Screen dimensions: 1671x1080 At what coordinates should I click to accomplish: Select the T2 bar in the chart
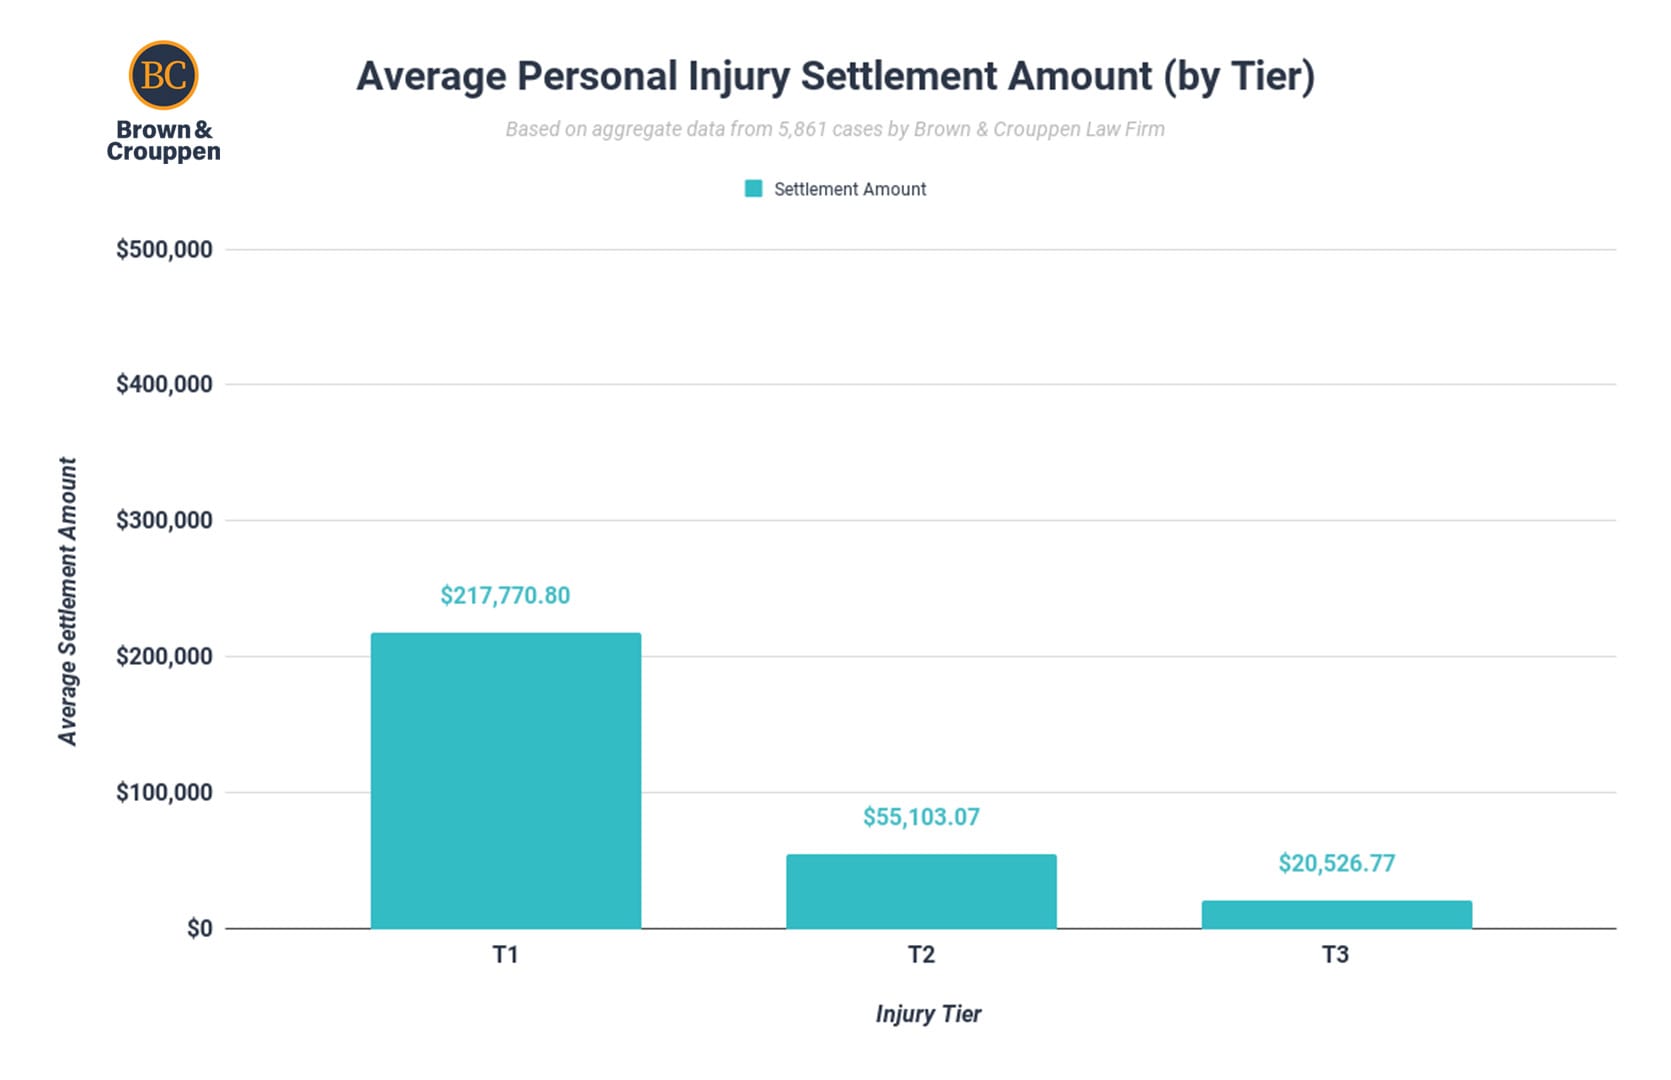pos(921,892)
